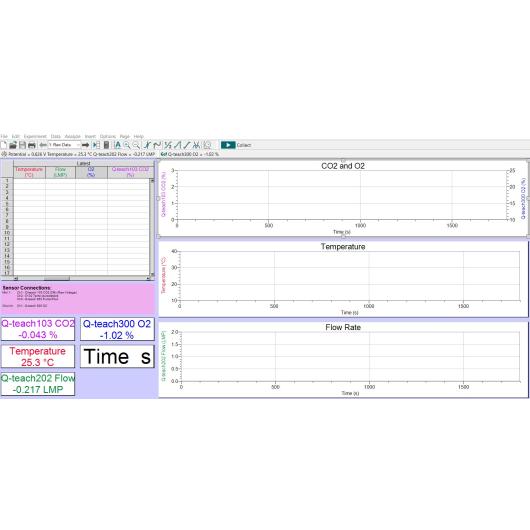Open the Experiment menu

pos(35,136)
